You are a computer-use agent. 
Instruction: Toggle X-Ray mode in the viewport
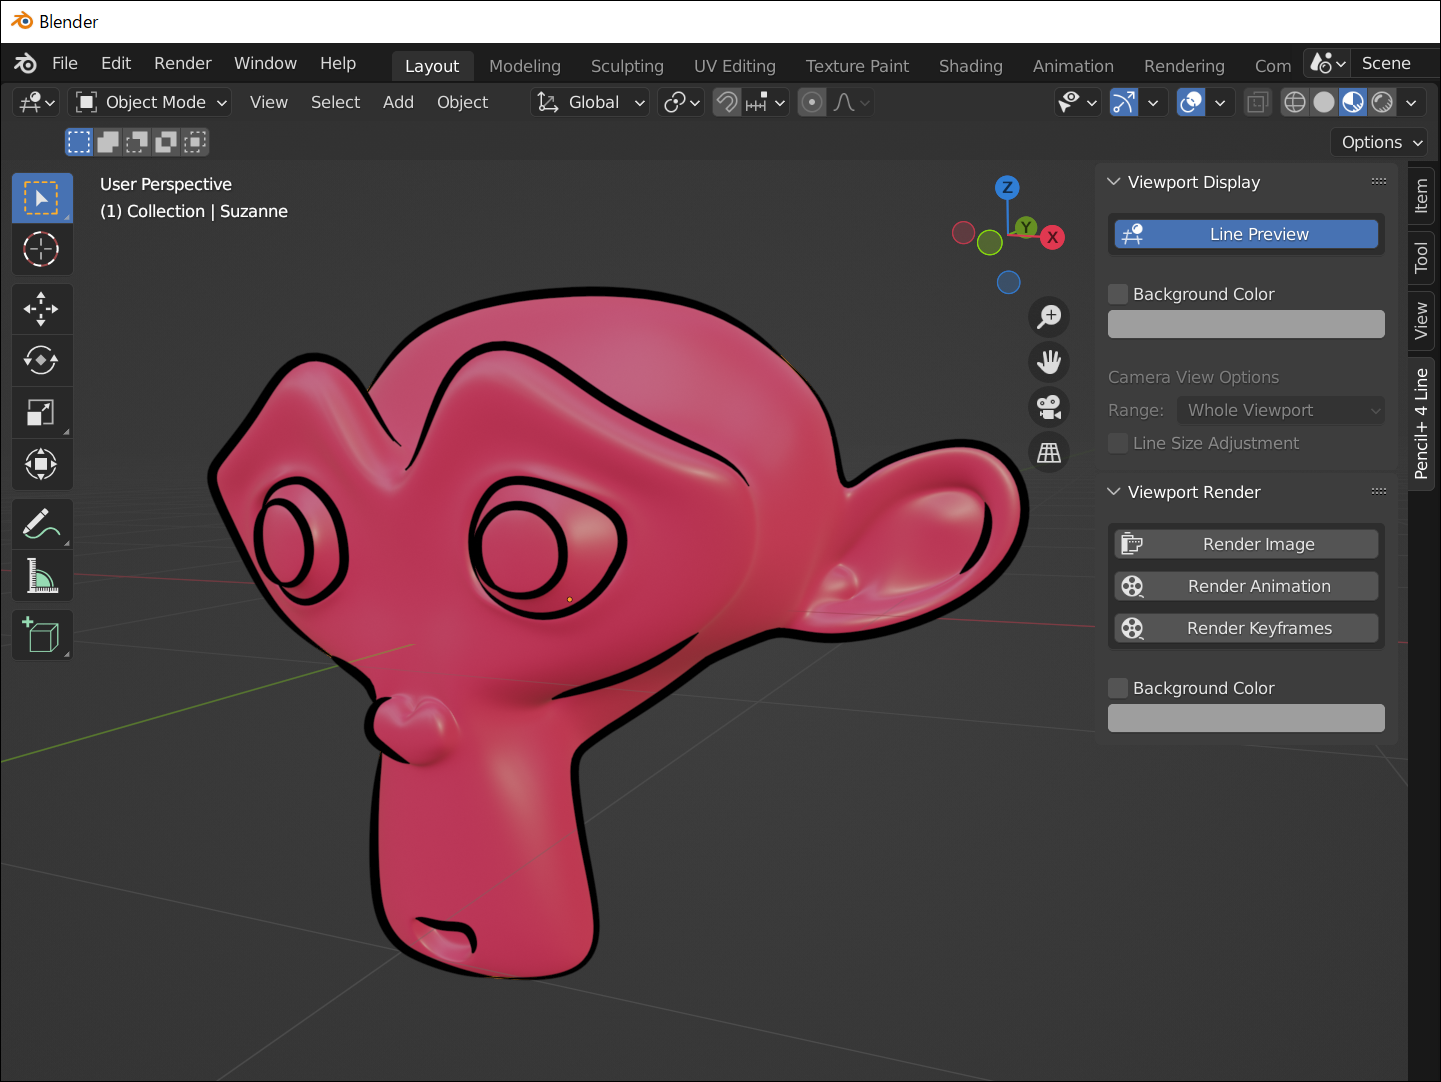pos(1257,101)
